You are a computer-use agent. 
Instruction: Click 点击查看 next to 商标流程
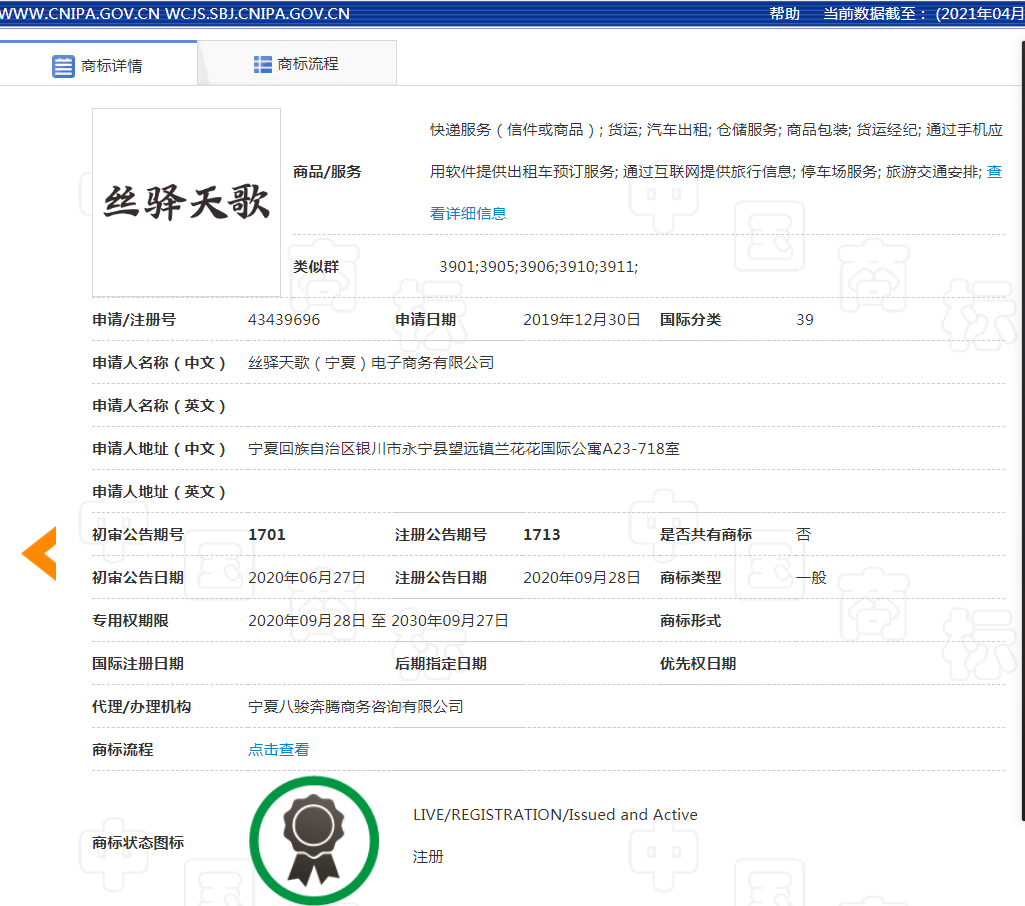278,749
